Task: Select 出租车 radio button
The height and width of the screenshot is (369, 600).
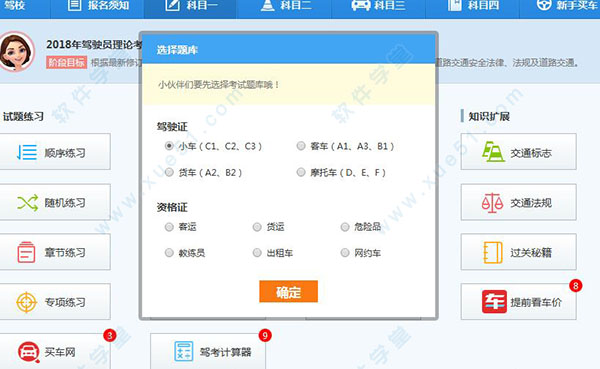Action: (x=257, y=253)
